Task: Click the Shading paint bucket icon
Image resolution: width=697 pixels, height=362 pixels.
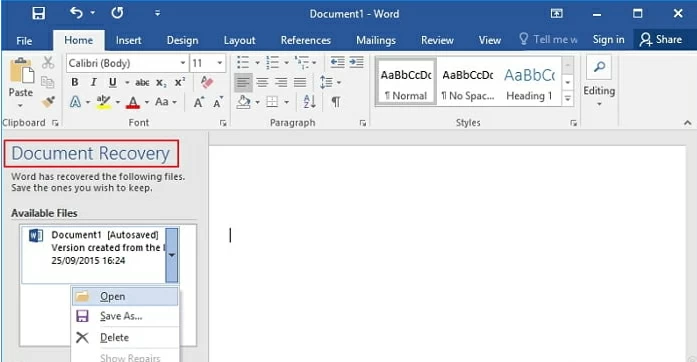Action: coord(244,102)
